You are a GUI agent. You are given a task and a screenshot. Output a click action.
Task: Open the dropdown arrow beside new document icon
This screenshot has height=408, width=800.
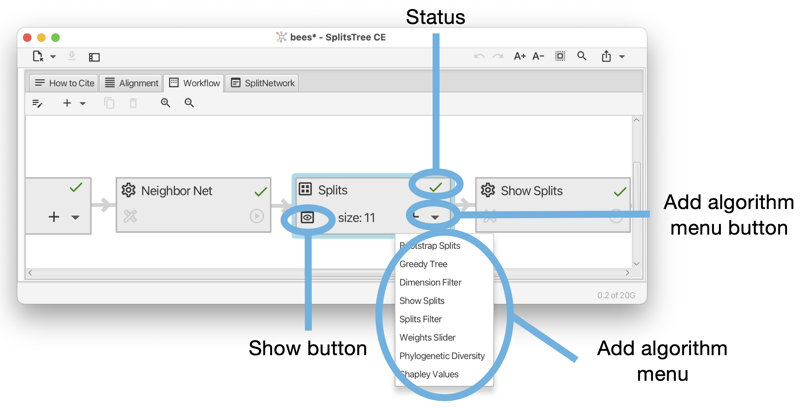[x=53, y=57]
